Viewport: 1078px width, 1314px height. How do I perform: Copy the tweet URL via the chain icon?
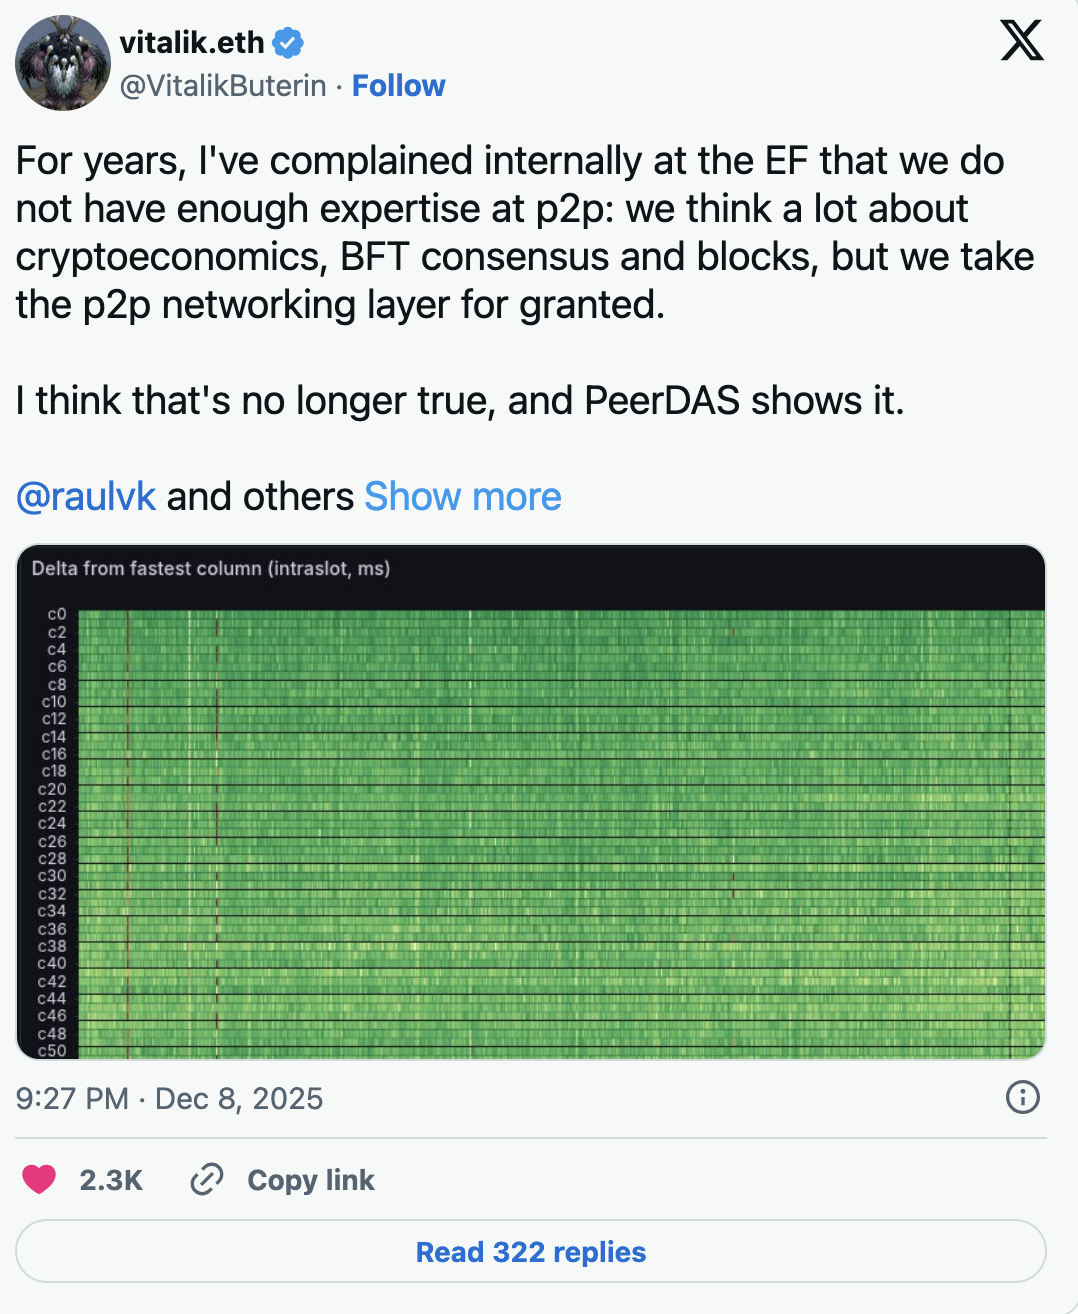pos(206,1180)
